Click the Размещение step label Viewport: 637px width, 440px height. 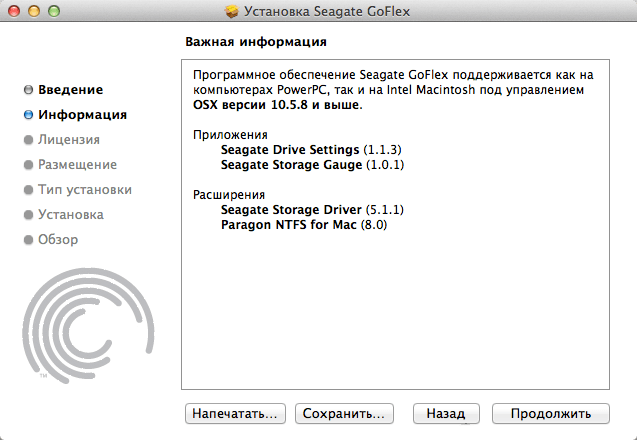(77, 165)
